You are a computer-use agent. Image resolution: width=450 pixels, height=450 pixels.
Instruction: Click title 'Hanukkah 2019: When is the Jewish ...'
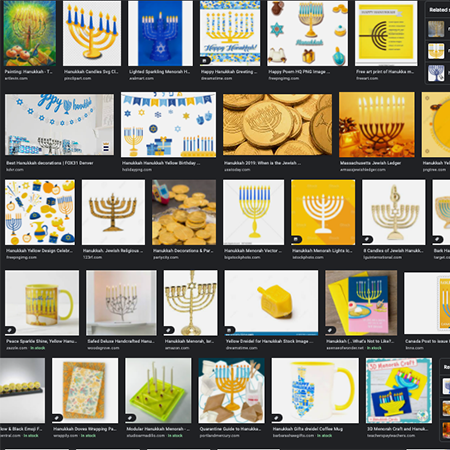point(263,163)
